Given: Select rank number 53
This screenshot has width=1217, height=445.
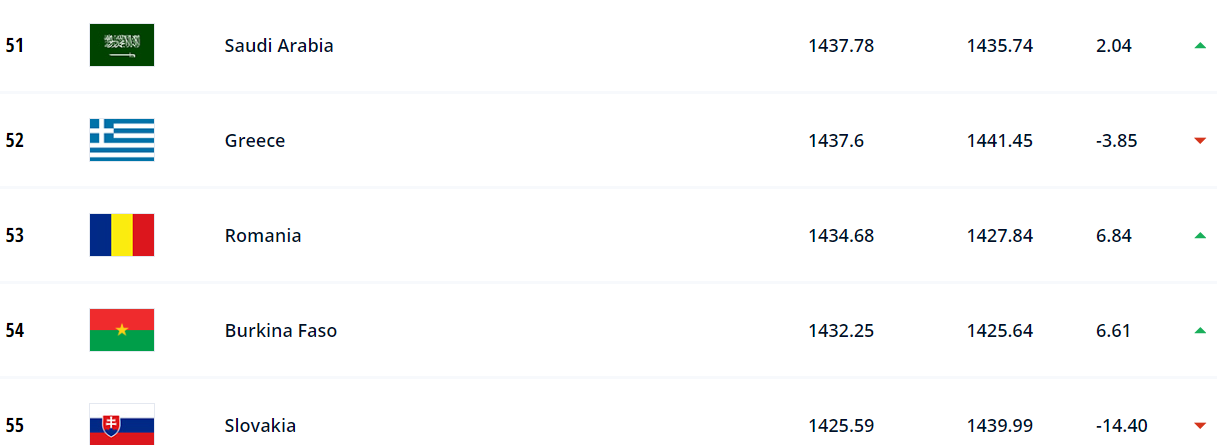Looking at the screenshot, I should pos(15,235).
